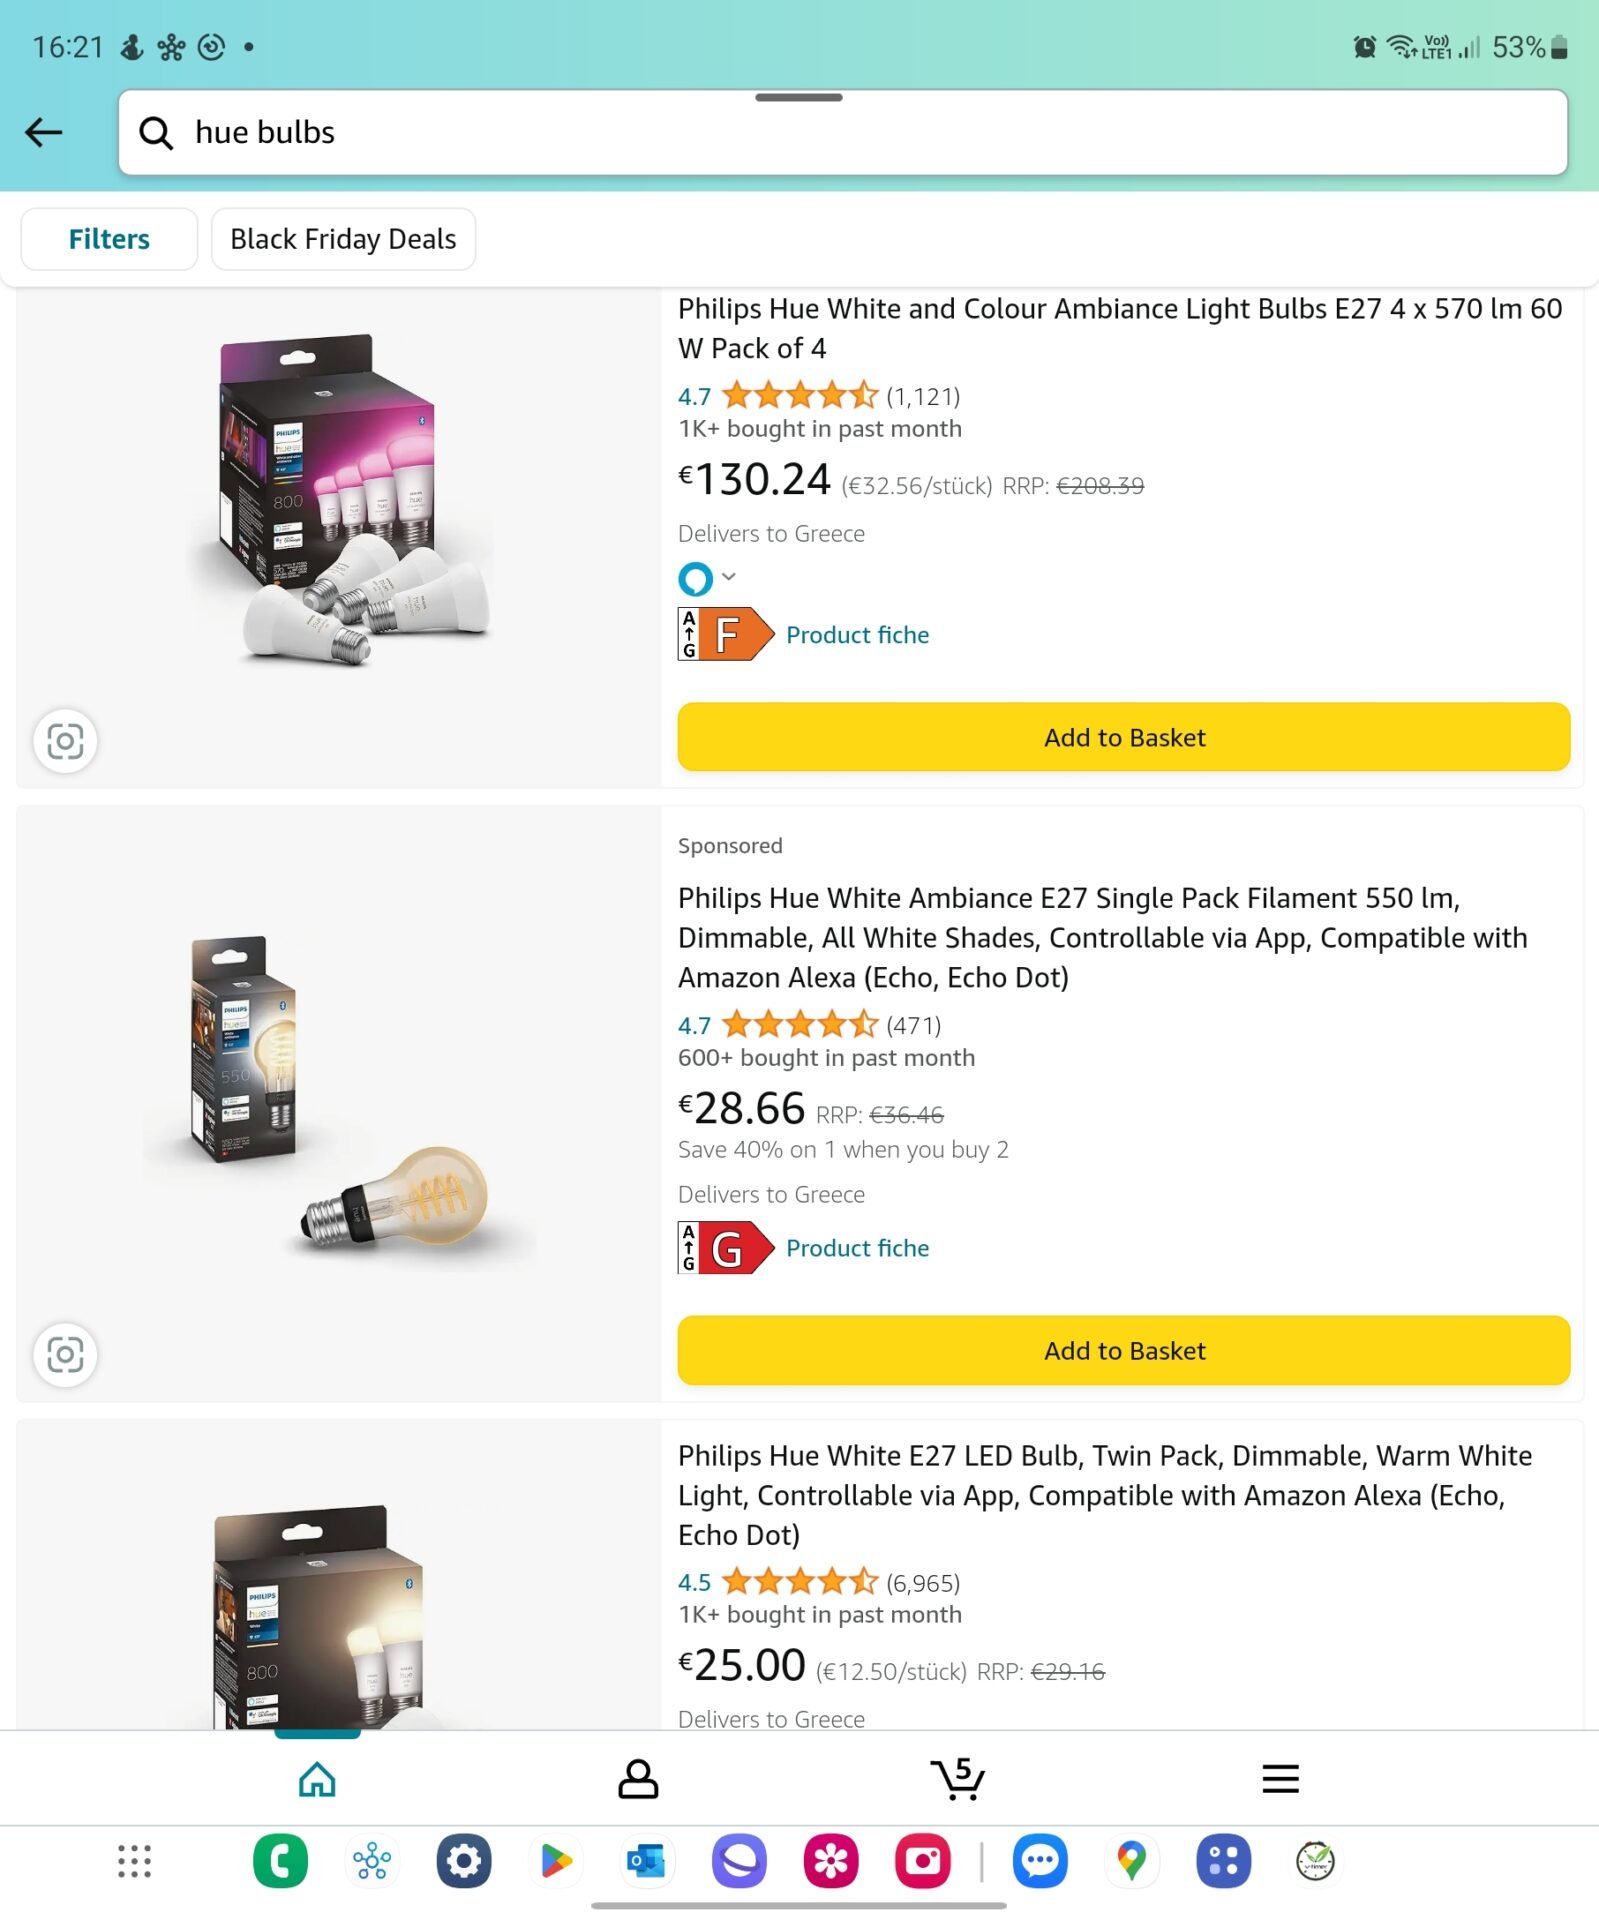The width and height of the screenshot is (1599, 1920).
Task: Open the Philips Hue White Twin Pack listing
Action: 1104,1495
